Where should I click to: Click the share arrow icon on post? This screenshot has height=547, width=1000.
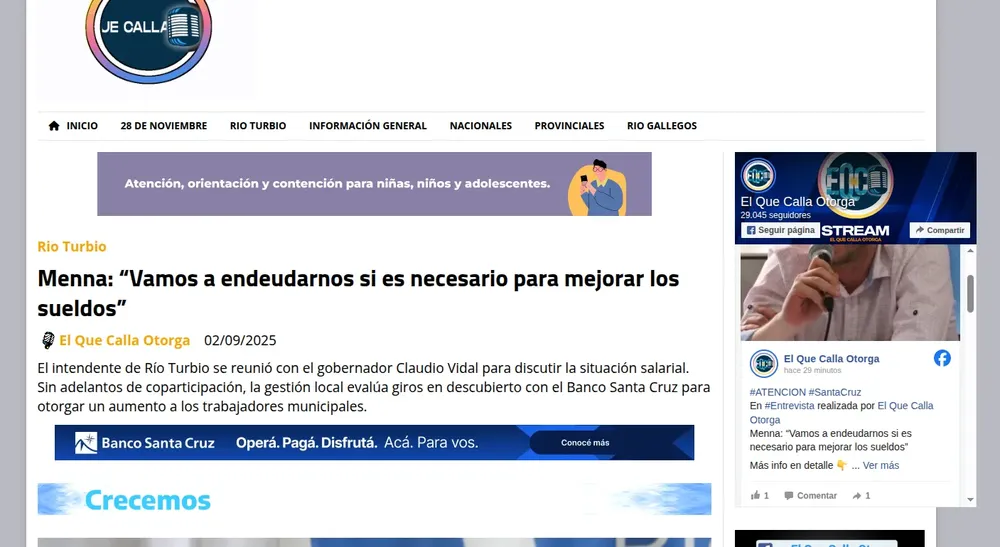tap(857, 495)
